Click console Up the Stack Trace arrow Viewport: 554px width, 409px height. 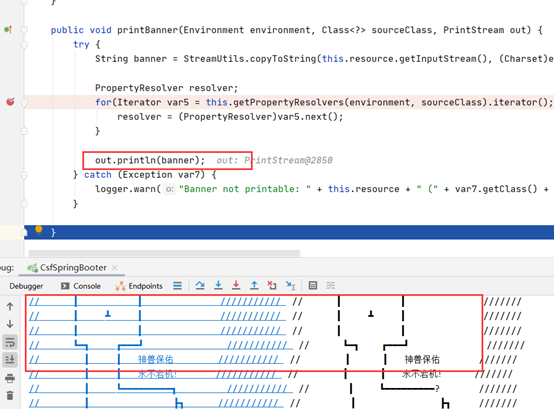pos(10,307)
